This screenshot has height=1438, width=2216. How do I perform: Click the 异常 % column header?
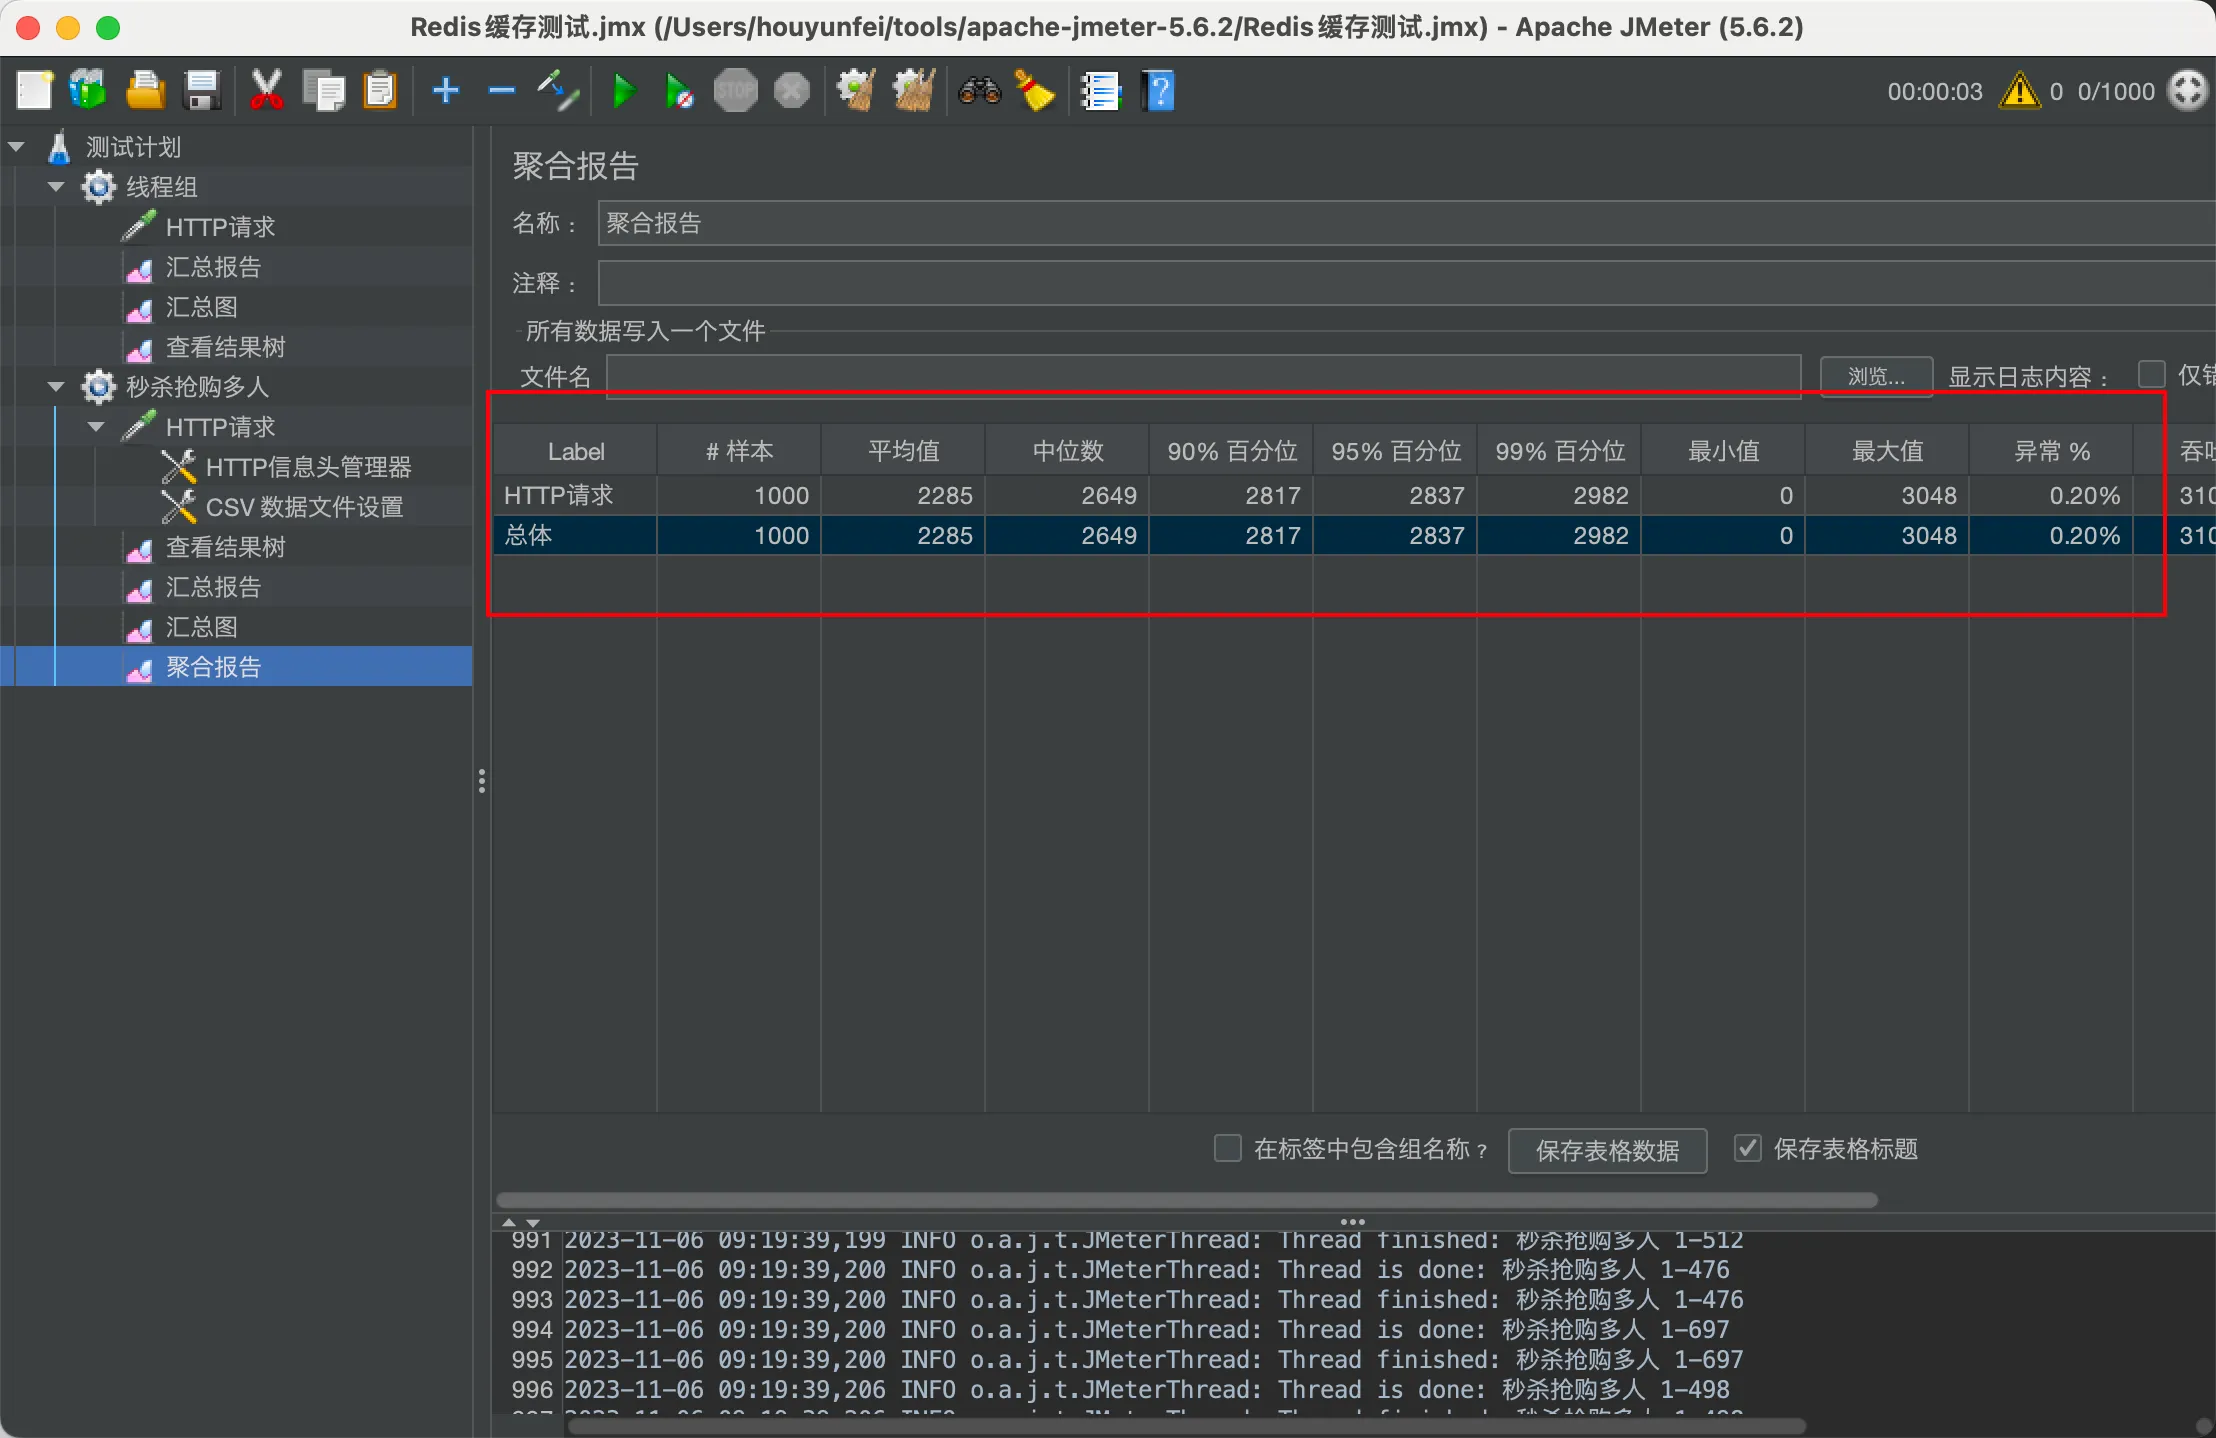(x=2051, y=451)
